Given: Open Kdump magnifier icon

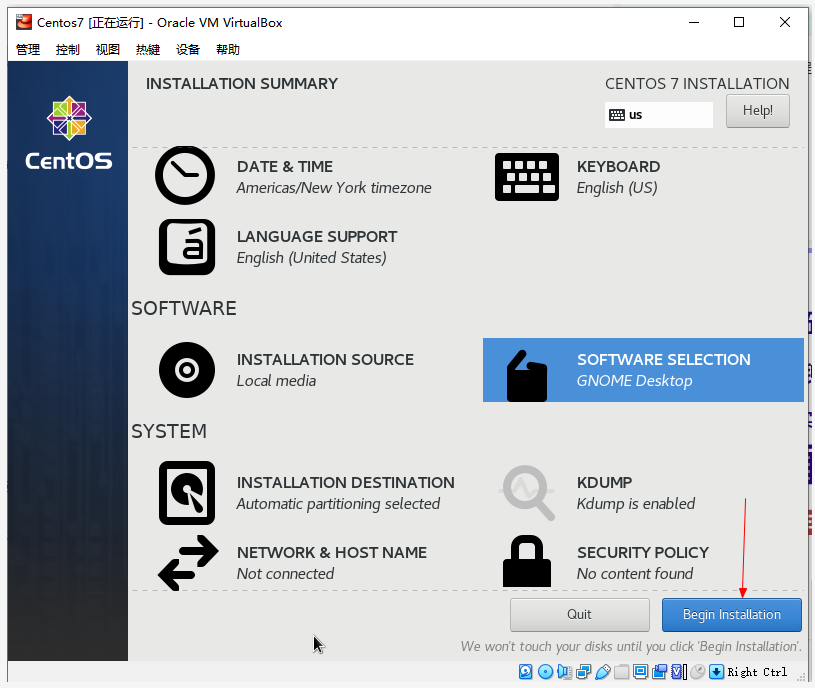Looking at the screenshot, I should click(528, 493).
